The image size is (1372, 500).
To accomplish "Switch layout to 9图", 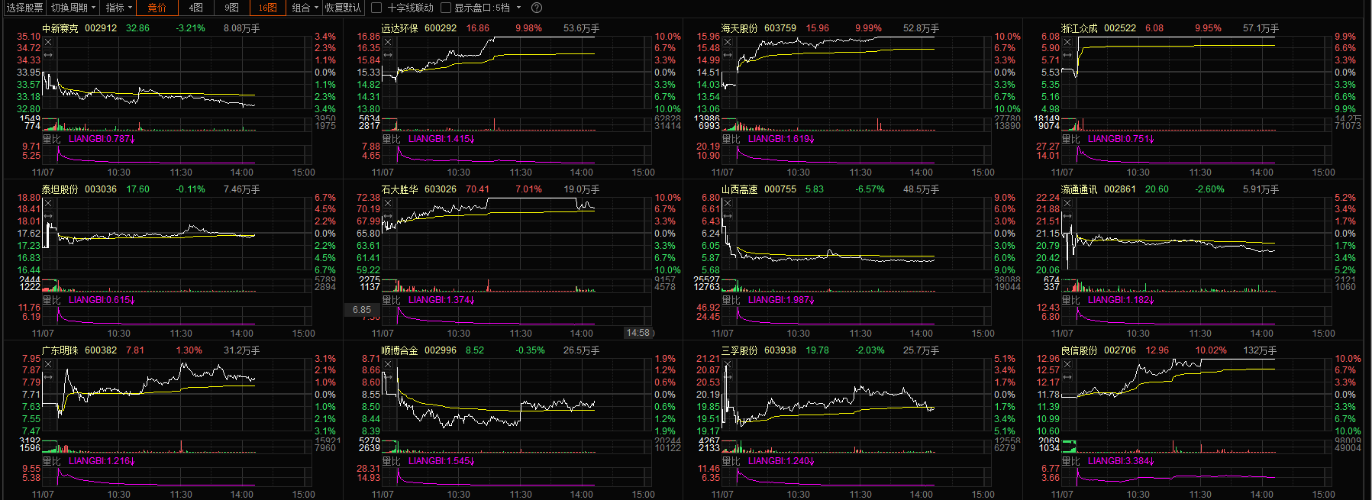I will 232,7.
